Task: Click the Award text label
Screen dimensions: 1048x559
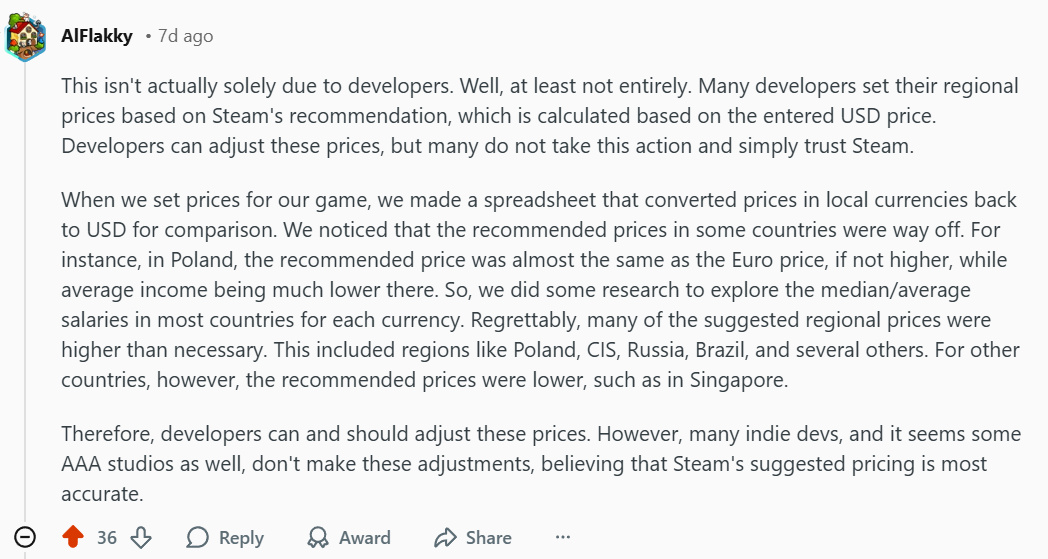Action: (x=364, y=538)
